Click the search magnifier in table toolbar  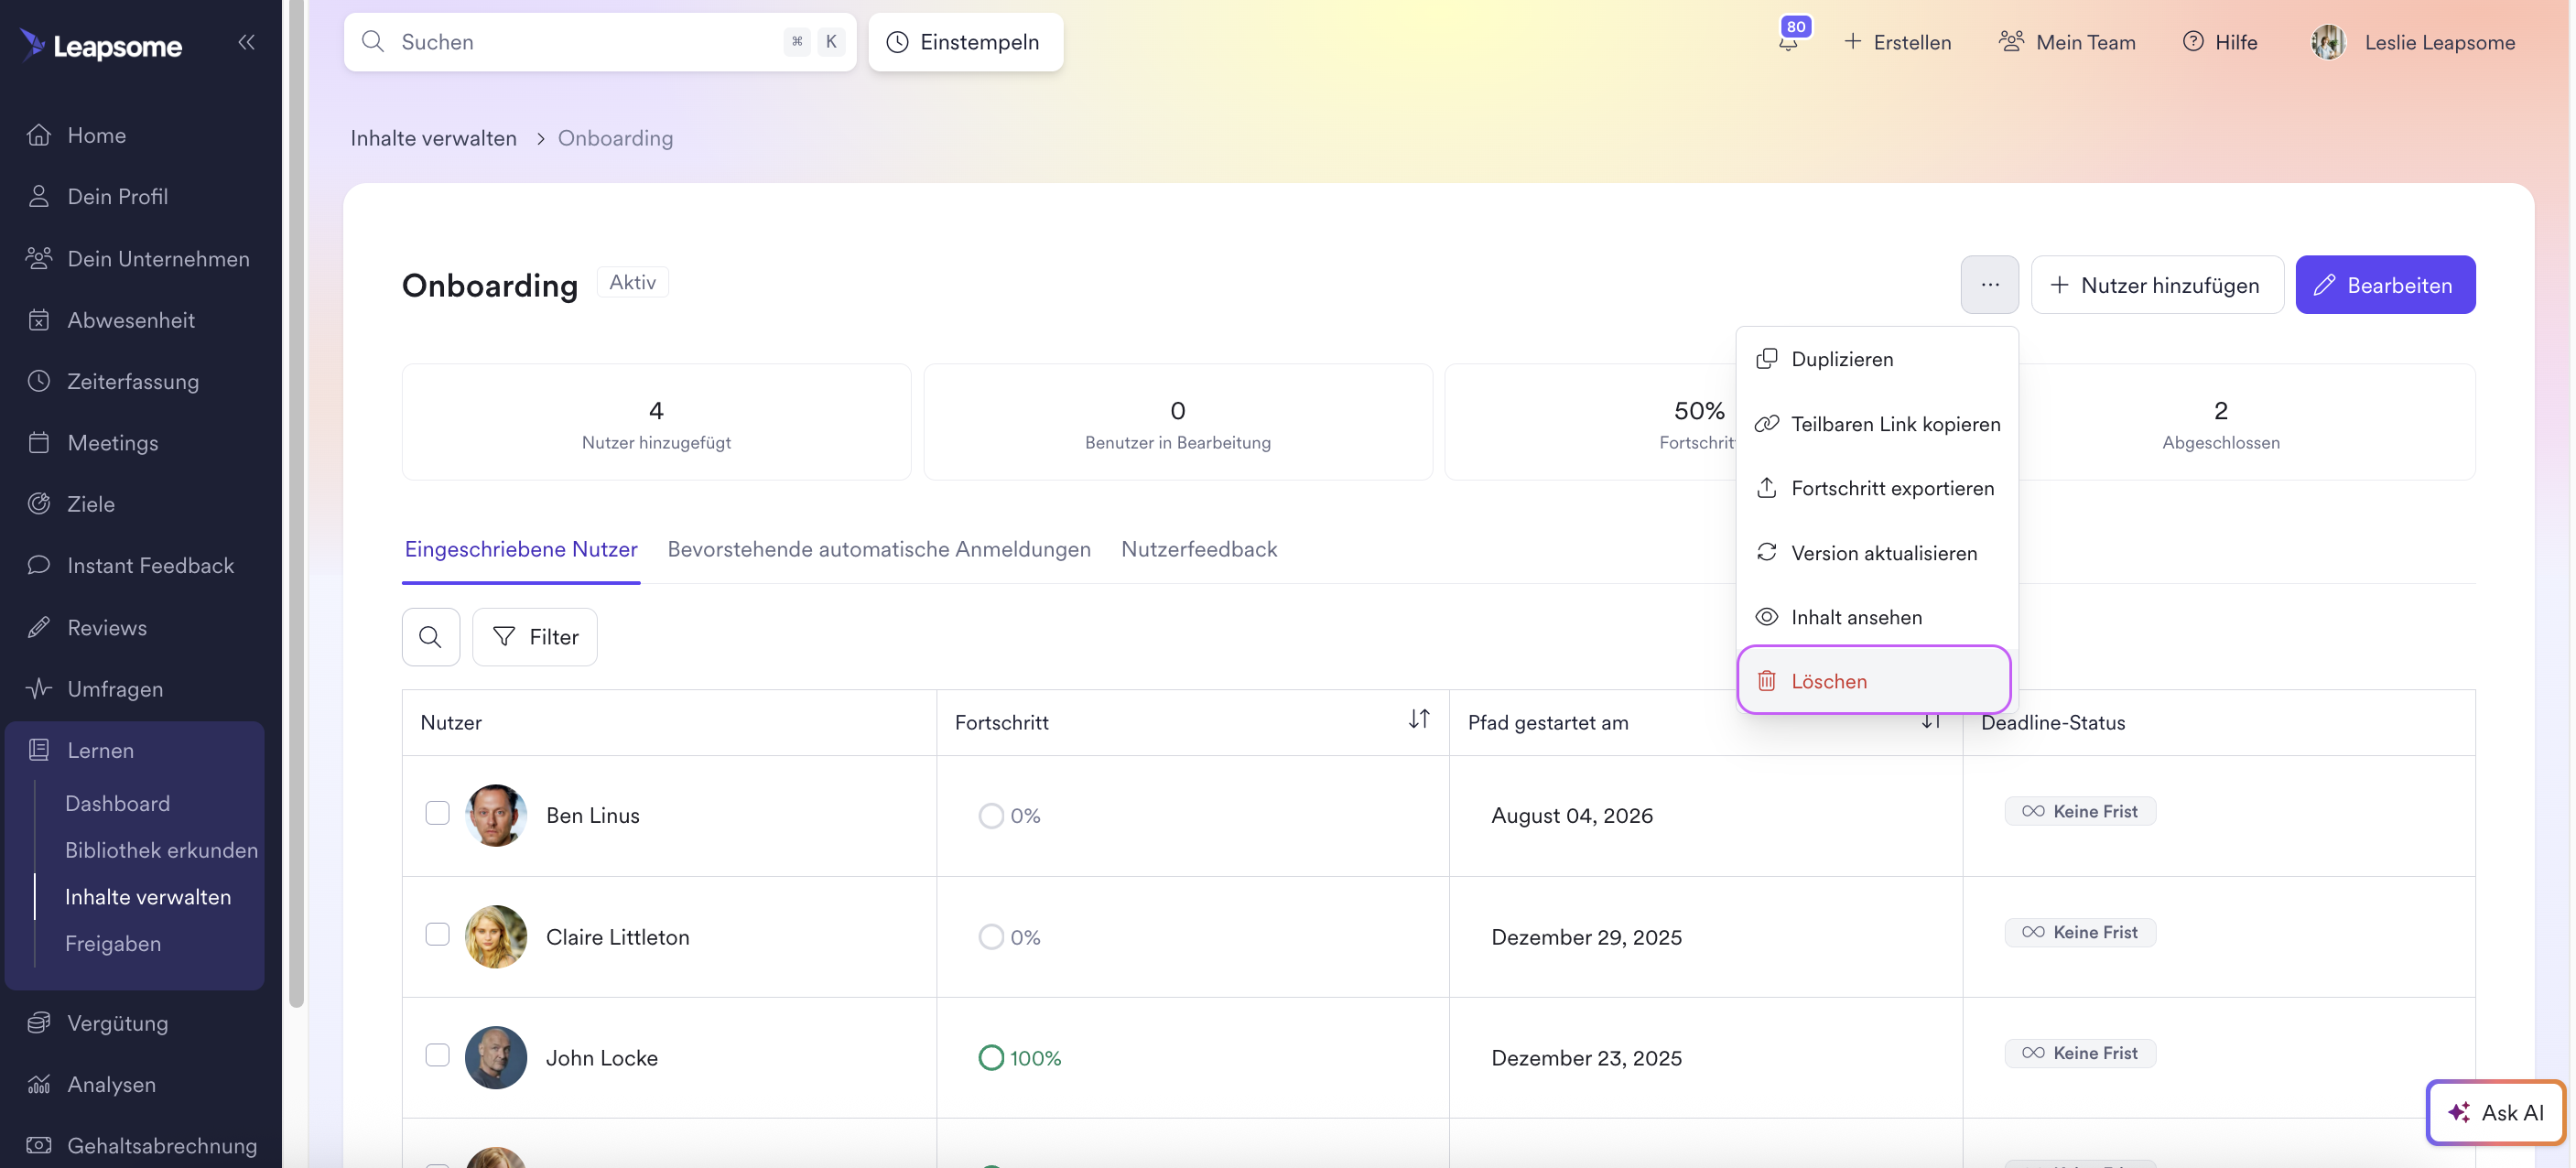point(431,637)
